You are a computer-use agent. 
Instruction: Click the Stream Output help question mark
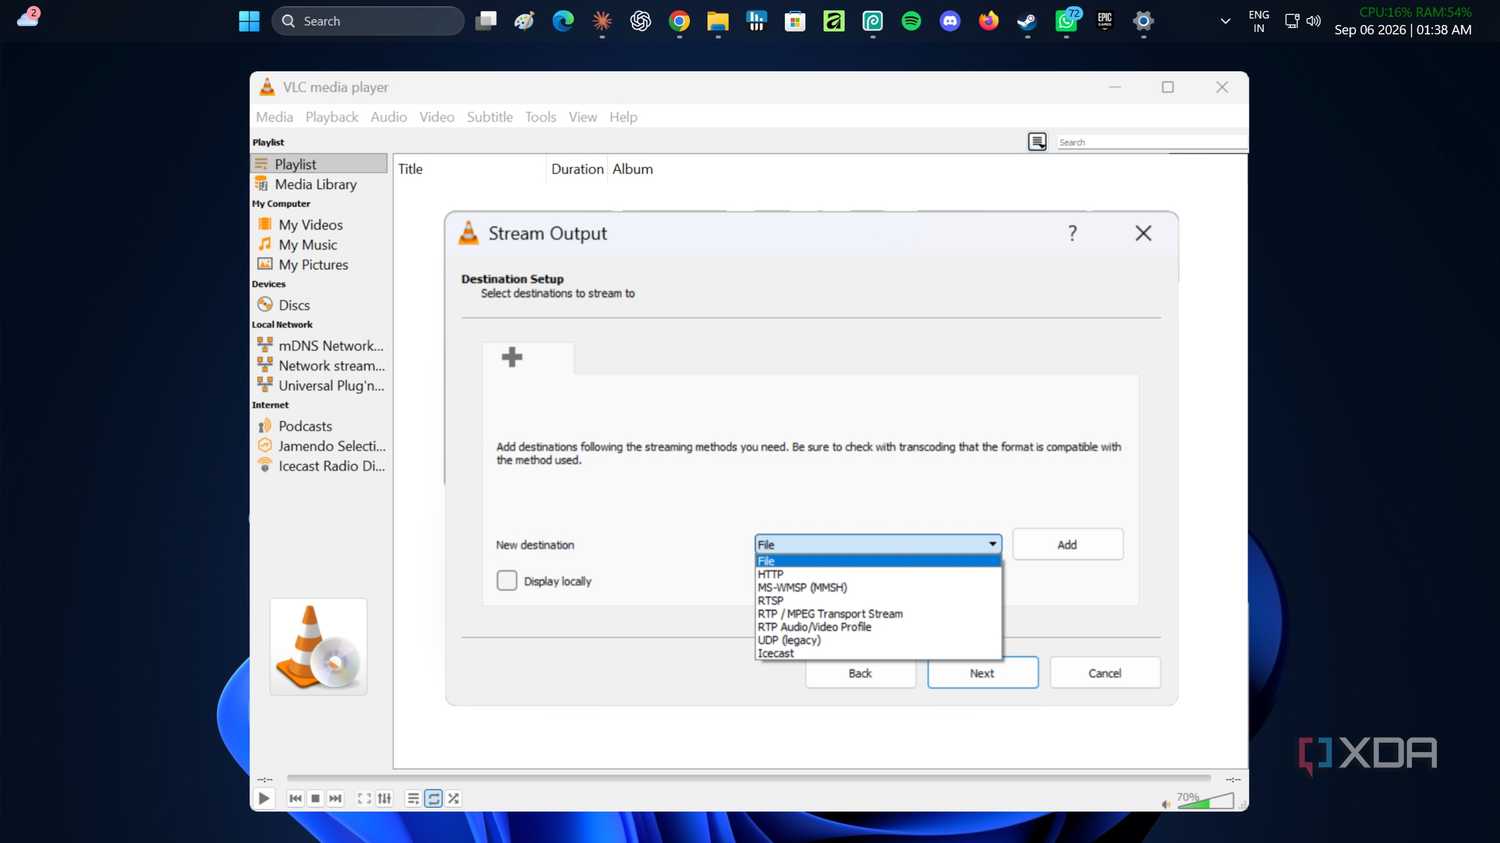coord(1072,233)
